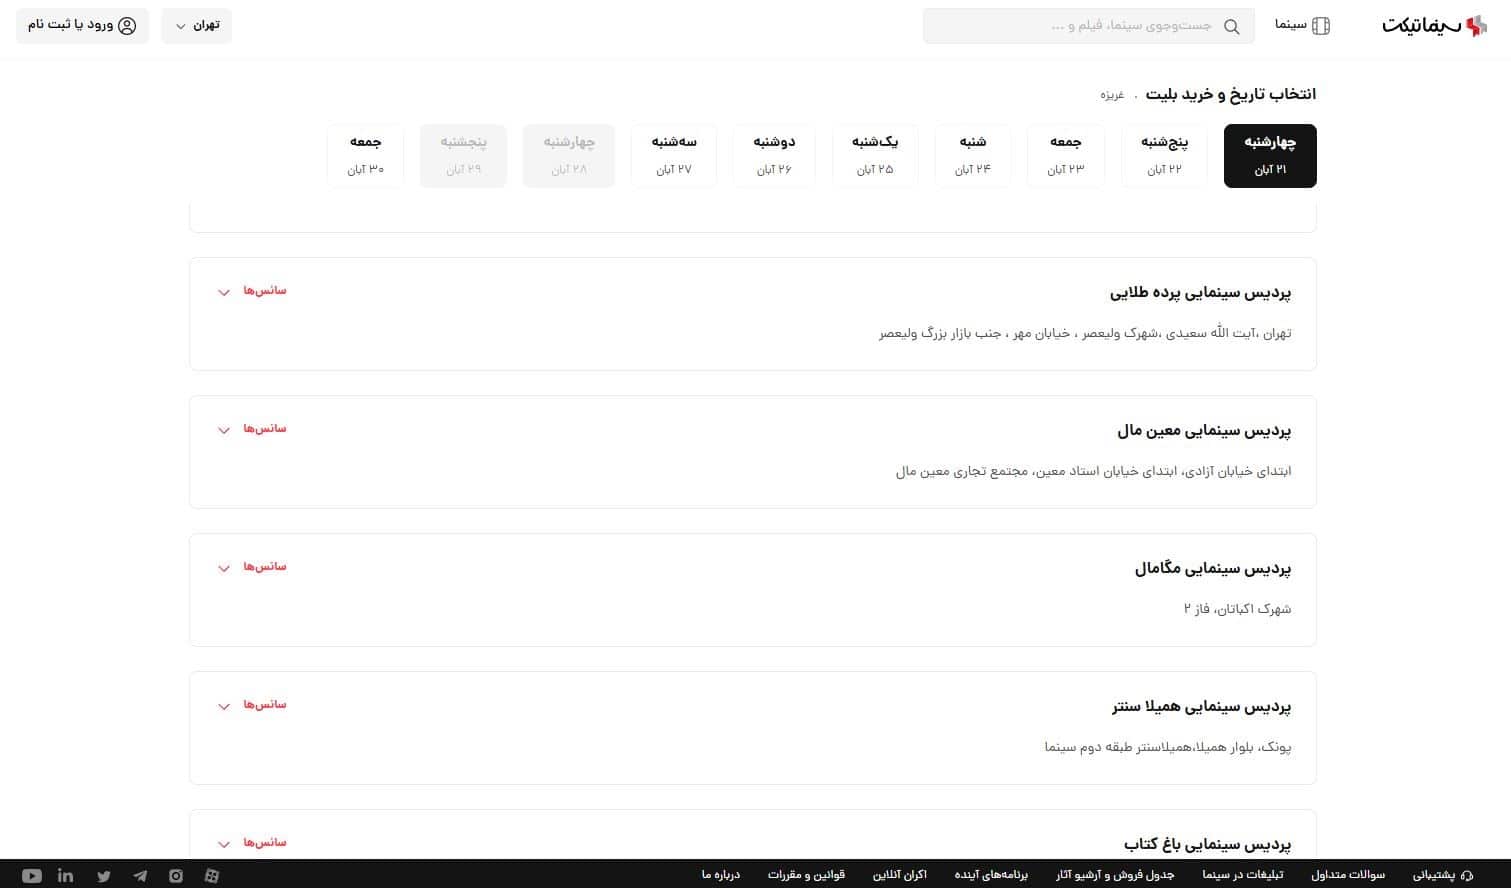Click cinema name پردیس سینمایی پرده طلایی
Screen dimensions: 1511x888
tap(1200, 293)
